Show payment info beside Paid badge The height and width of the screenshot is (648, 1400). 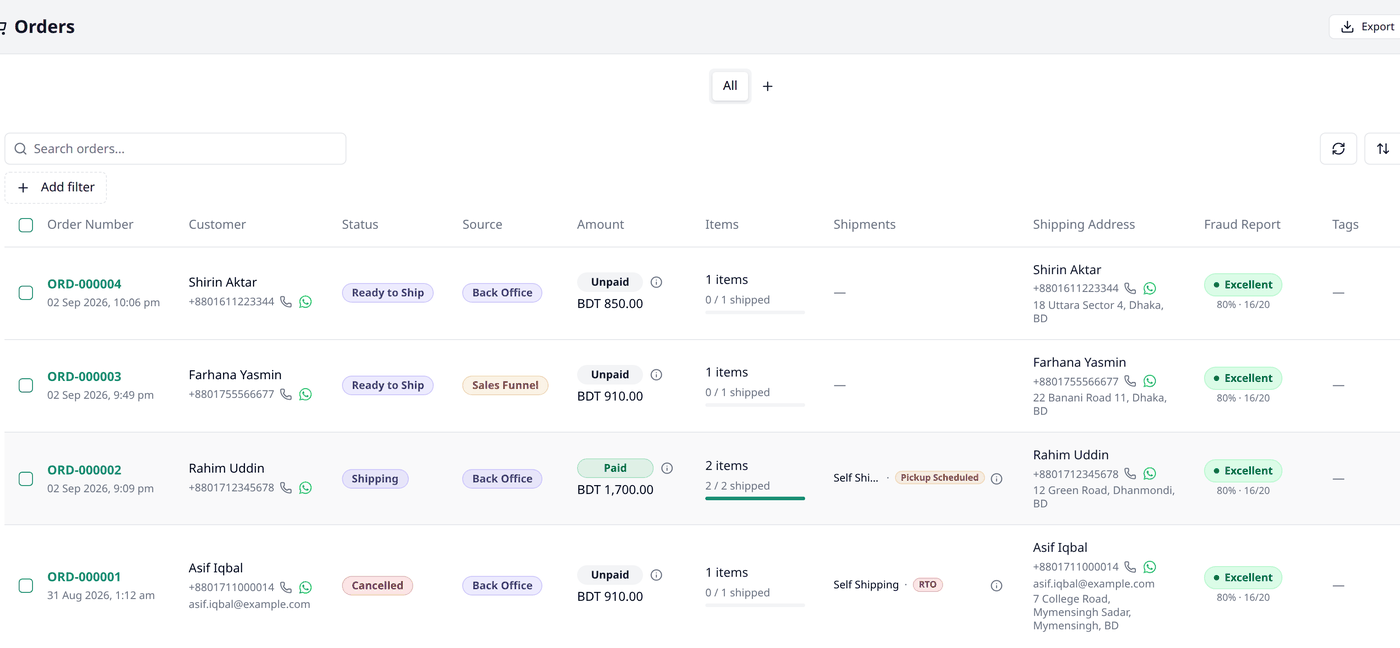(x=667, y=468)
